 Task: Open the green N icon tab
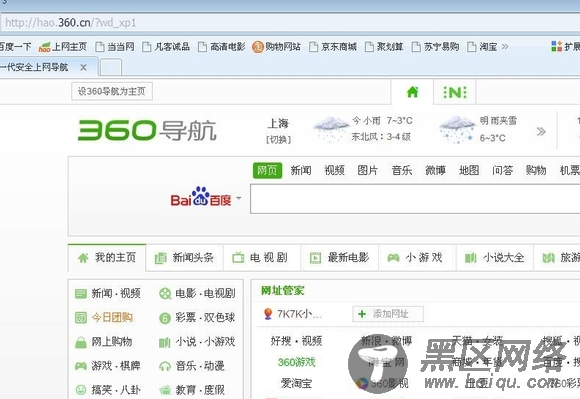[x=455, y=92]
